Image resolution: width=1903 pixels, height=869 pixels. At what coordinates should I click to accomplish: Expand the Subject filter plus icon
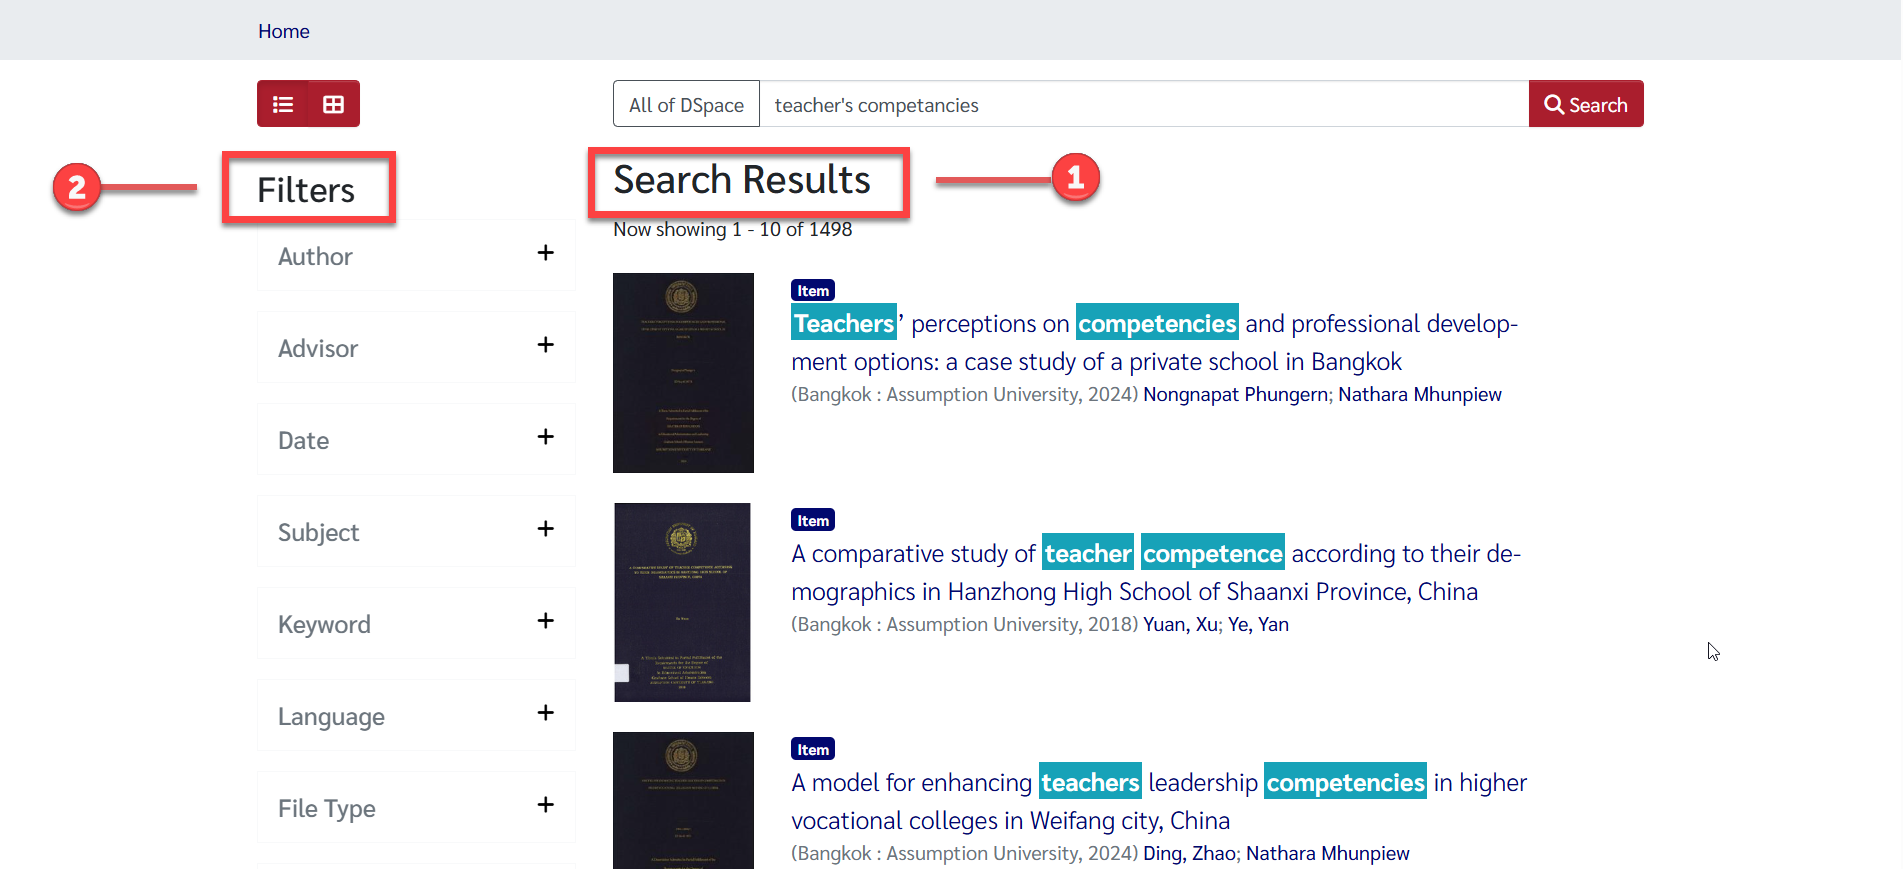point(545,529)
